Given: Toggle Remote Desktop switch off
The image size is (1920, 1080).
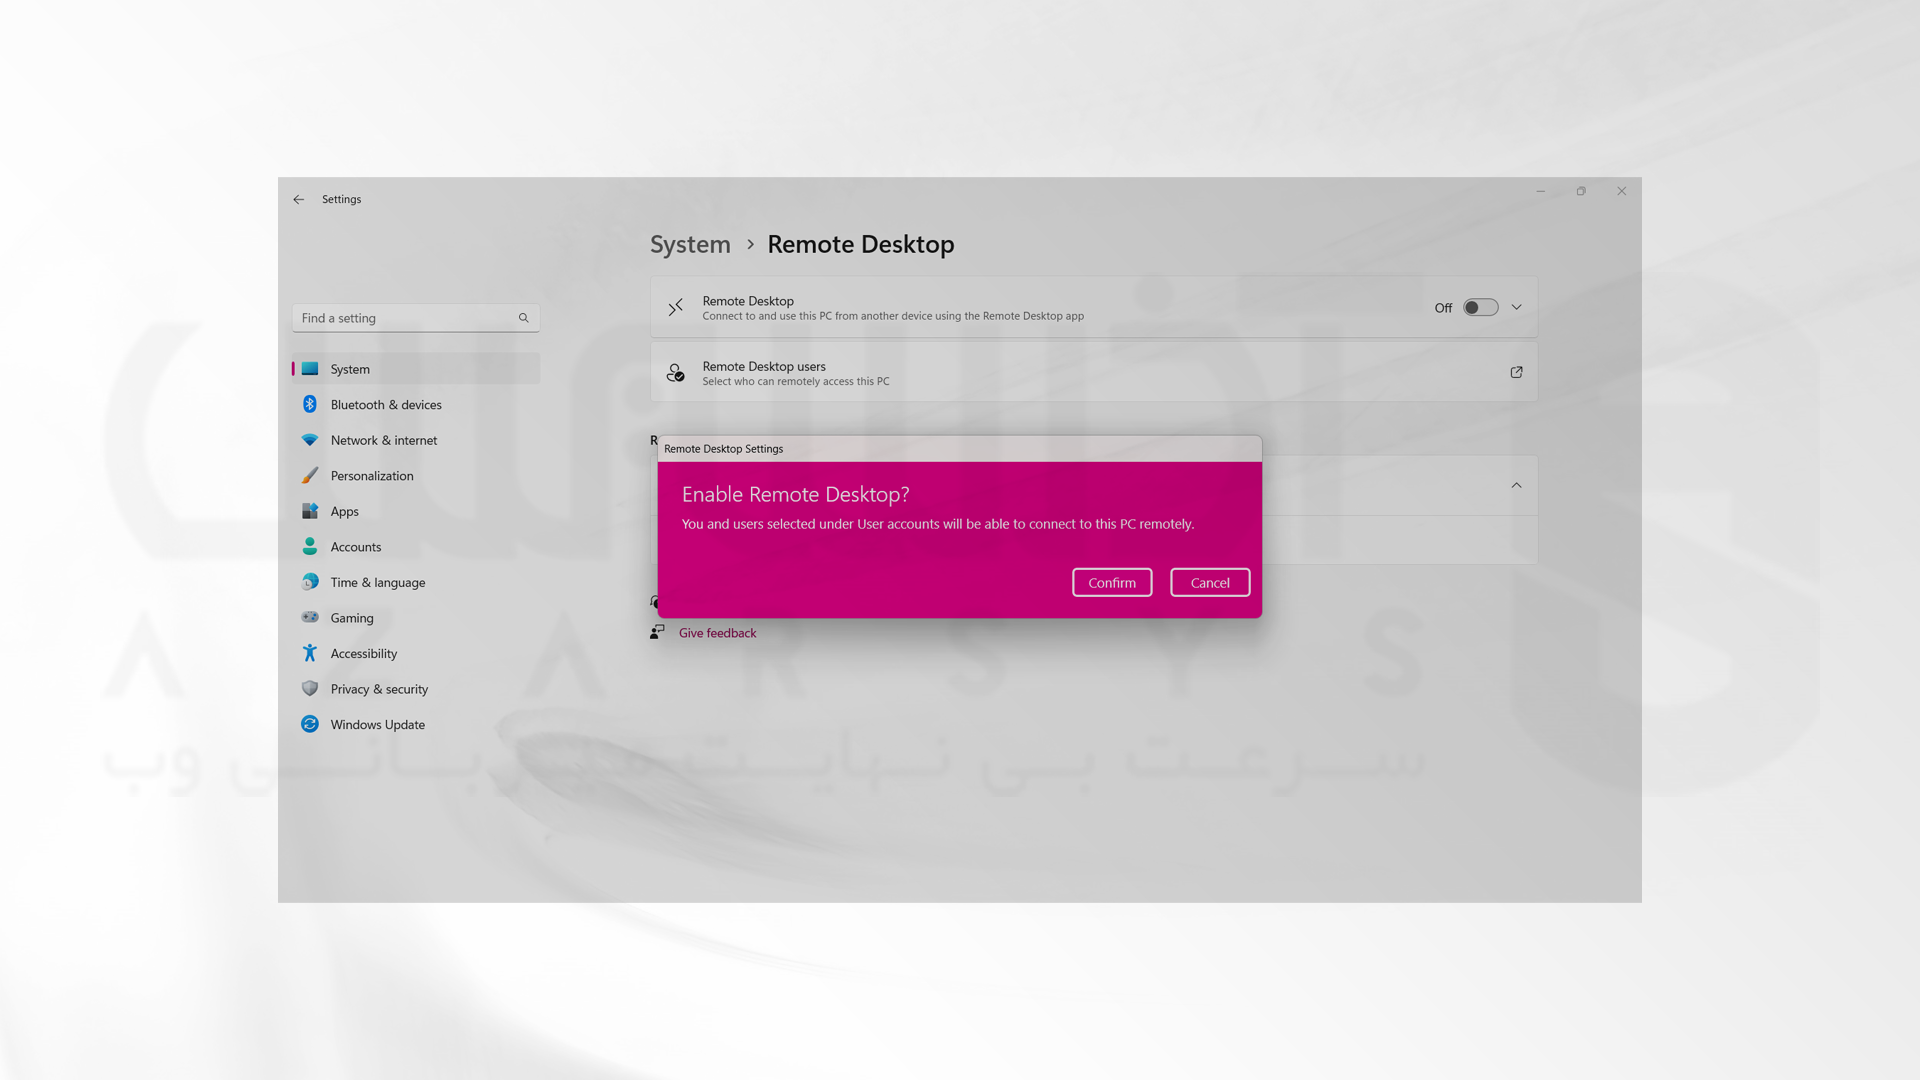Looking at the screenshot, I should pos(1480,307).
